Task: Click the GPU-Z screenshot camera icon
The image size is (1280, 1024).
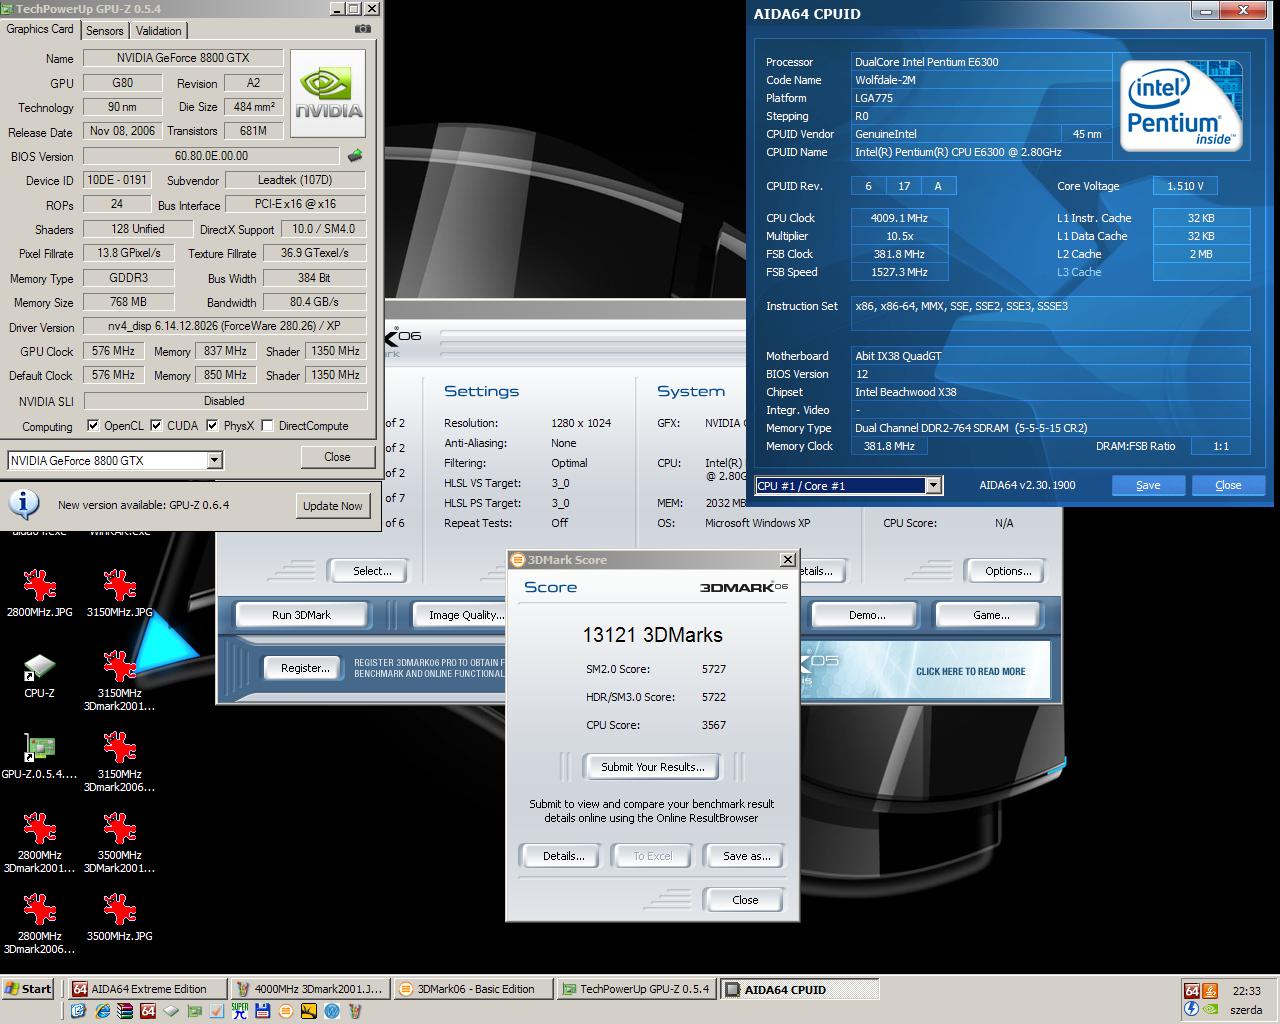Action: click(362, 29)
